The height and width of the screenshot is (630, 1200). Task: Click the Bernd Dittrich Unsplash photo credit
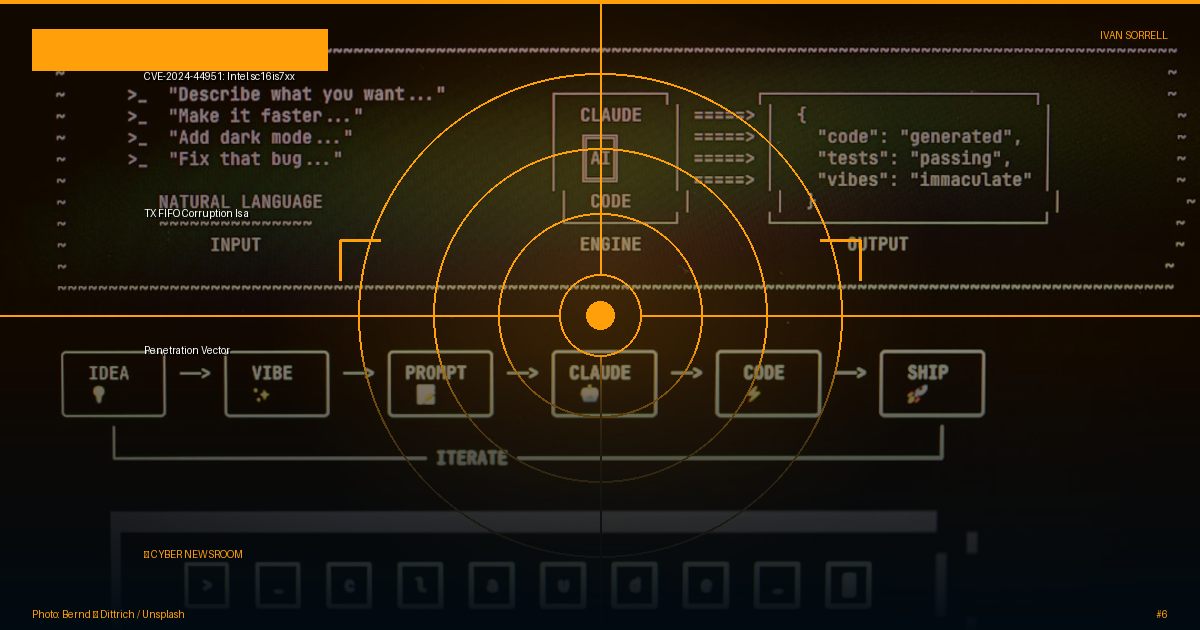tap(108, 614)
